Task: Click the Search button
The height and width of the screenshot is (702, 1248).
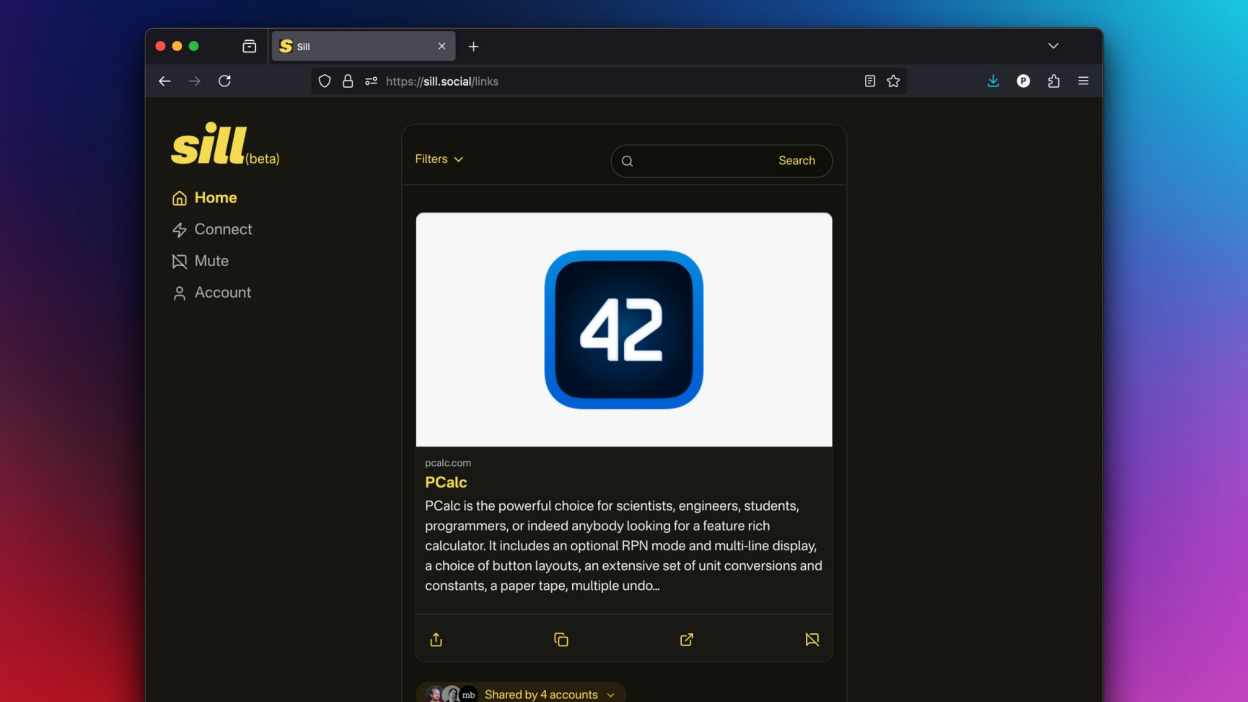Action: coord(796,161)
